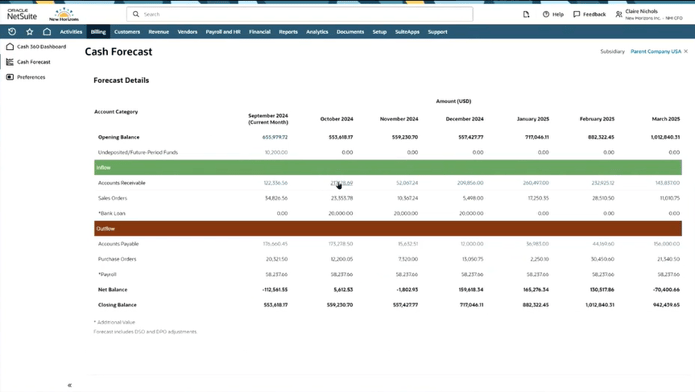This screenshot has height=392, width=695.
Task: Open the Customers menu
Action: pos(127,32)
